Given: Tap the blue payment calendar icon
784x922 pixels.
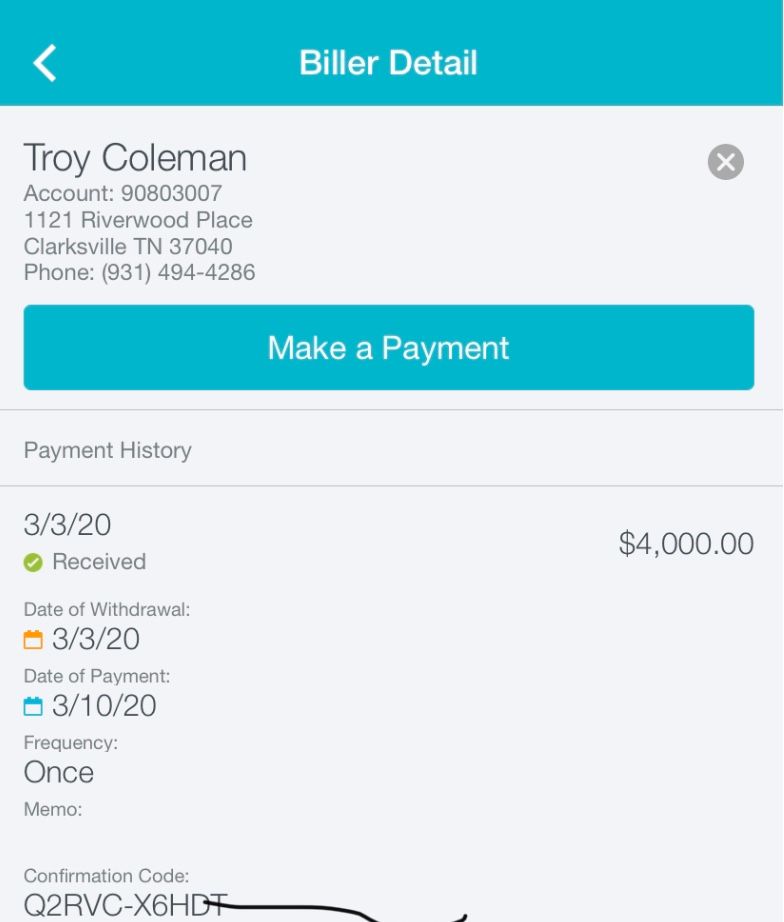Looking at the screenshot, I should click(x=33, y=706).
